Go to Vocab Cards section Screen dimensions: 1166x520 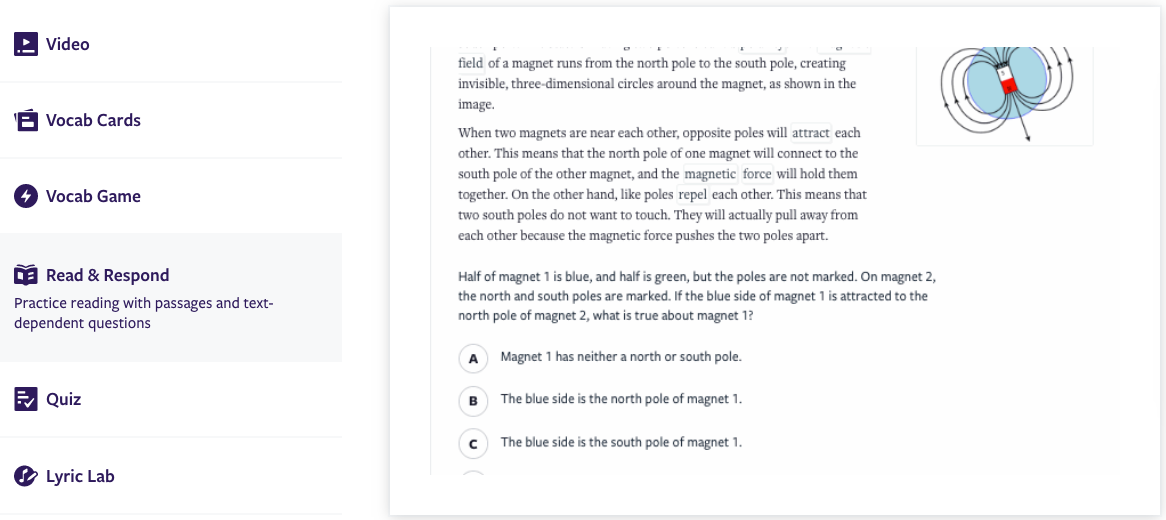tap(93, 120)
